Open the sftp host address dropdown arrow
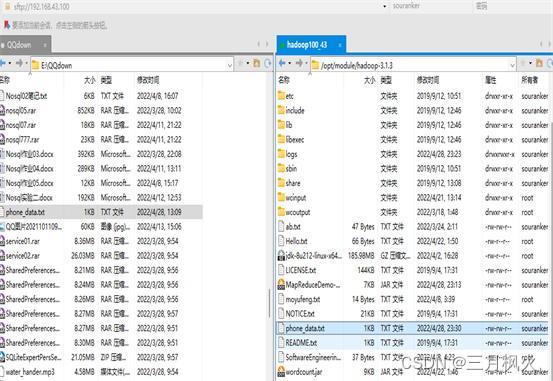This screenshot has height=381, width=553. (384, 6)
